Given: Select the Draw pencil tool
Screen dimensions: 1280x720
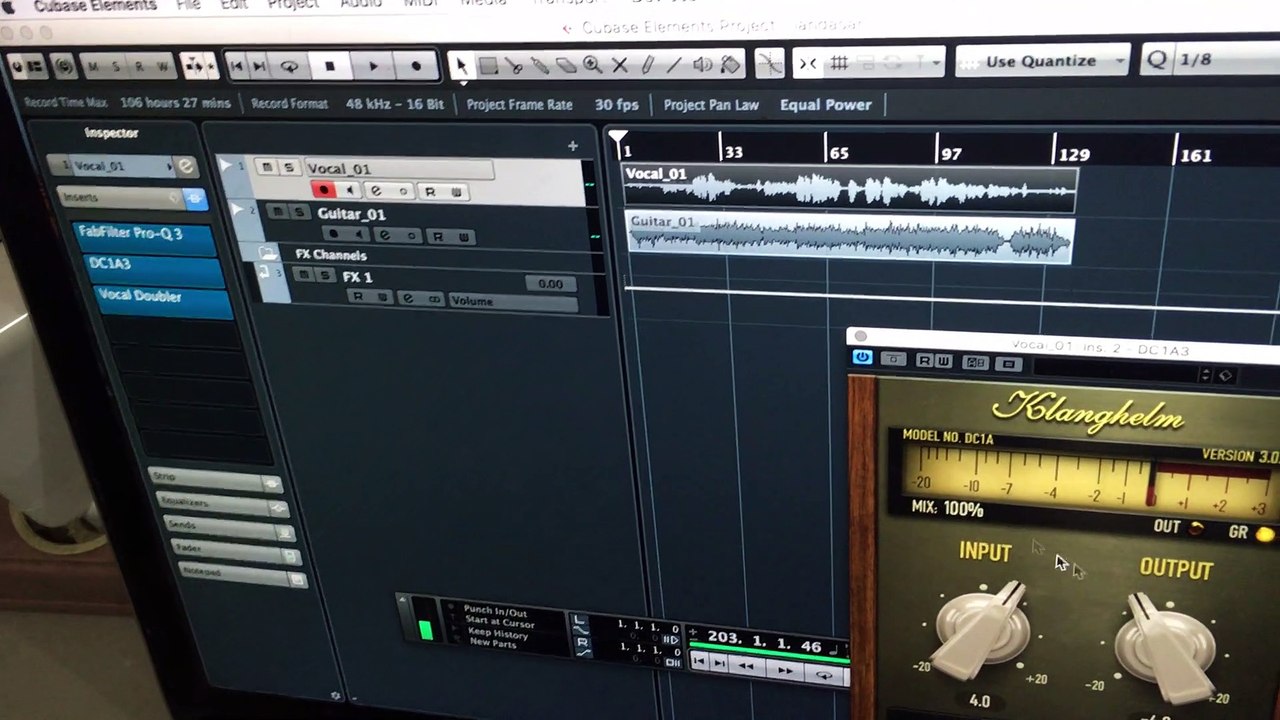Looking at the screenshot, I should [x=646, y=65].
